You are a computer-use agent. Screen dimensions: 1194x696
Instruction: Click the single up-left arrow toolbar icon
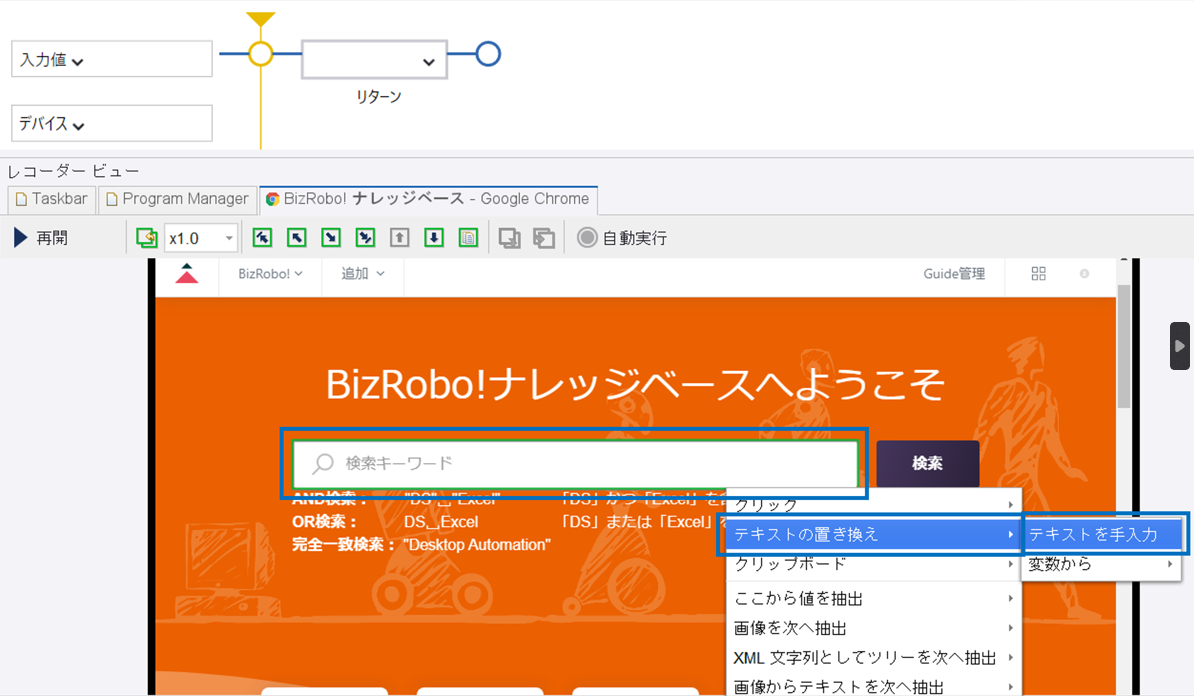point(297,238)
